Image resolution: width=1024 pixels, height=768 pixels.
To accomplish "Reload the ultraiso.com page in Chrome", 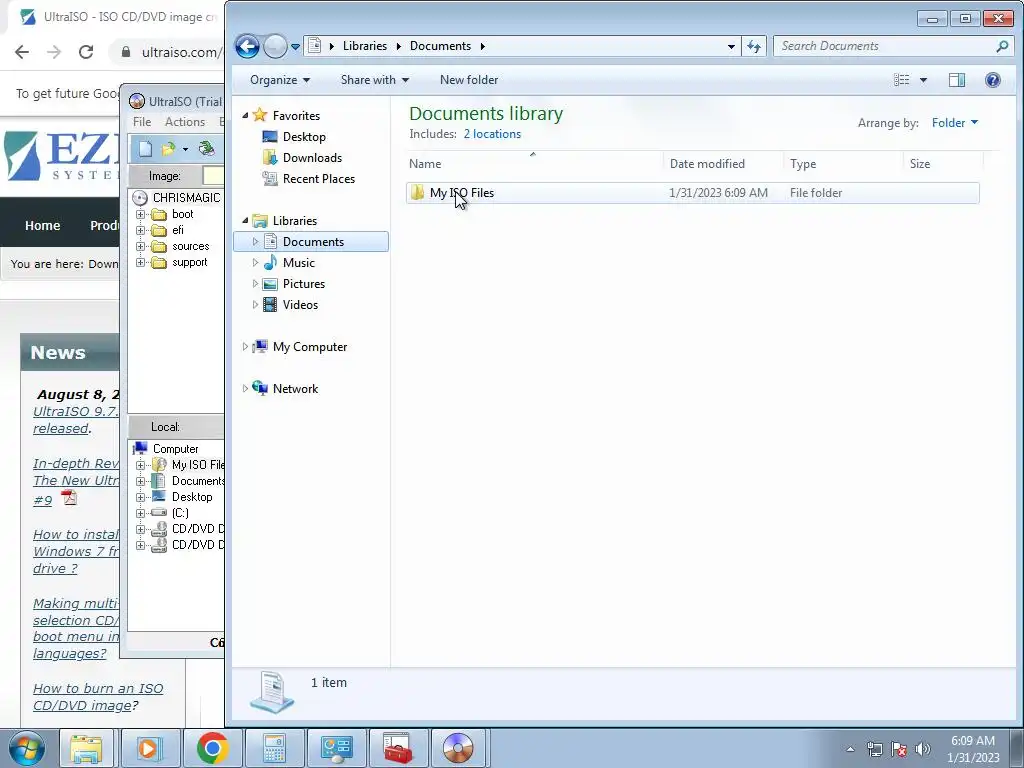I will tap(86, 52).
